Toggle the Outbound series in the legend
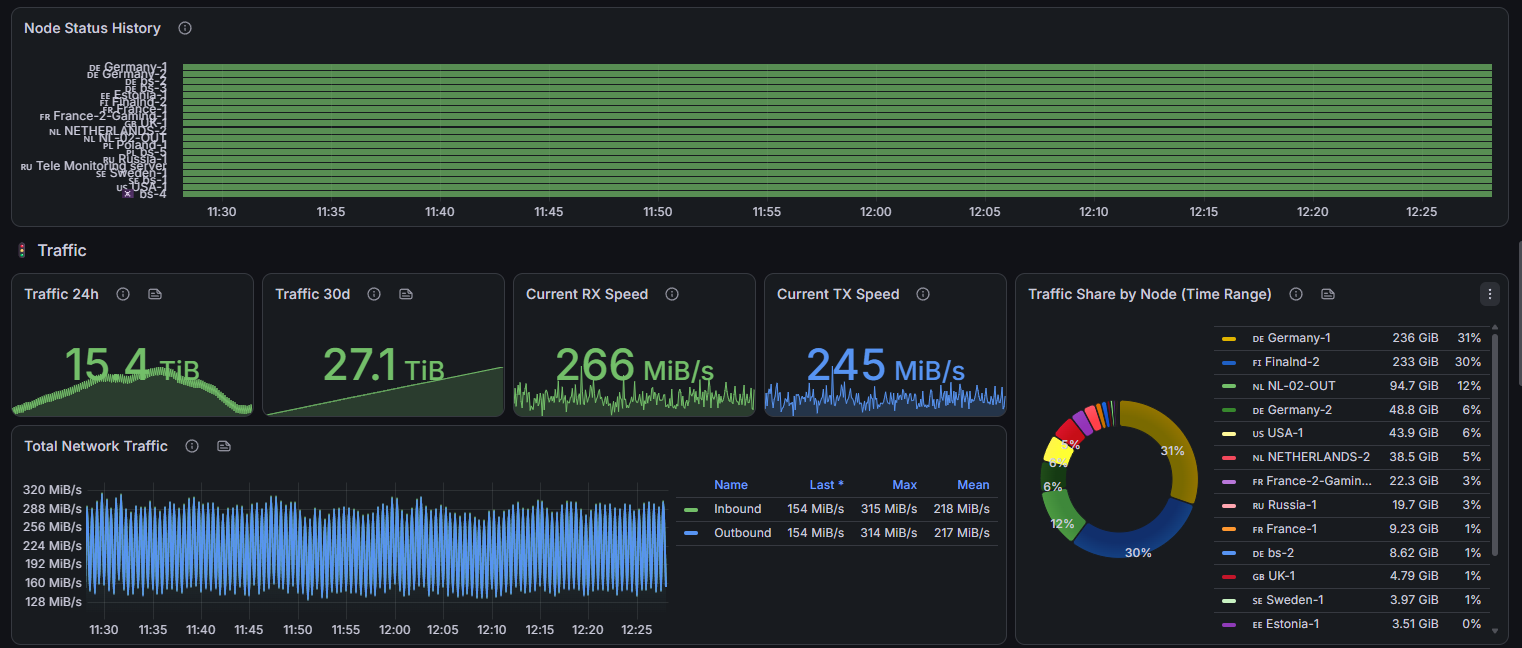1522x648 pixels. pos(742,533)
